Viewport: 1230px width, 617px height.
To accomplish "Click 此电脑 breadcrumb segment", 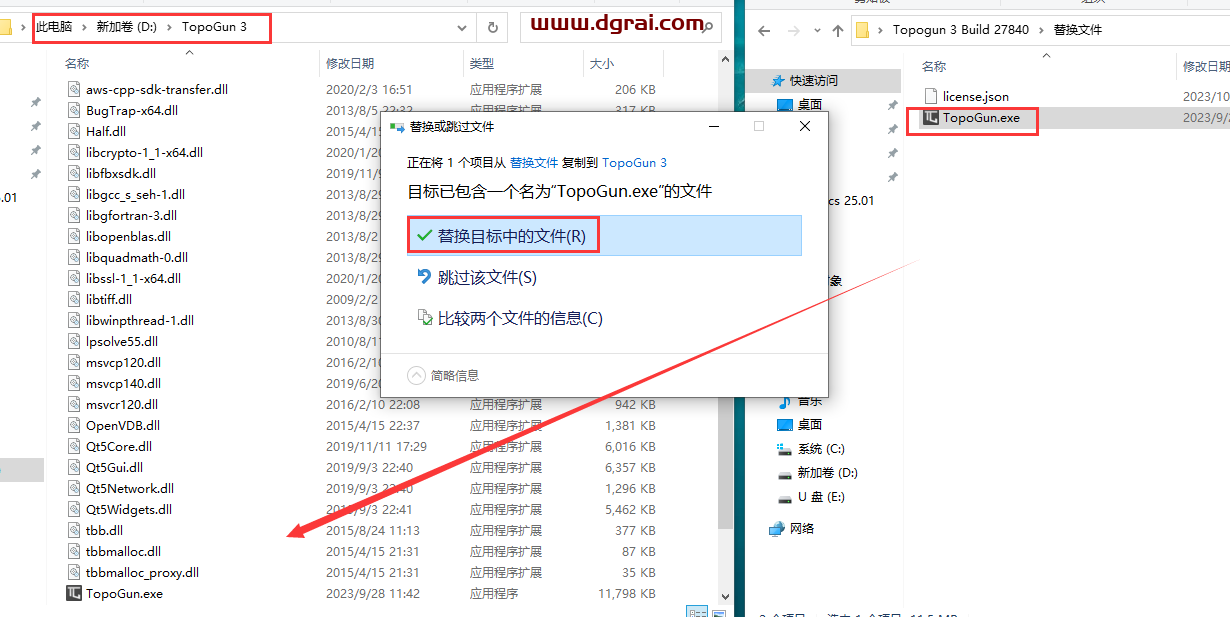I will [x=54, y=27].
